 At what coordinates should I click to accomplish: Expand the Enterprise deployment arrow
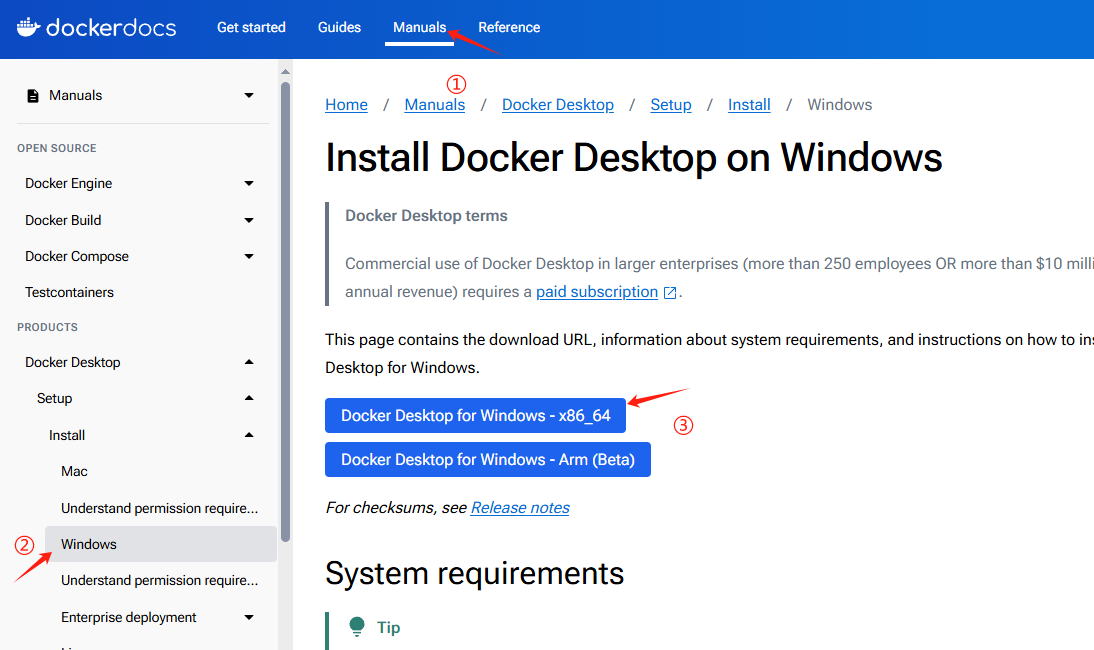coord(249,617)
